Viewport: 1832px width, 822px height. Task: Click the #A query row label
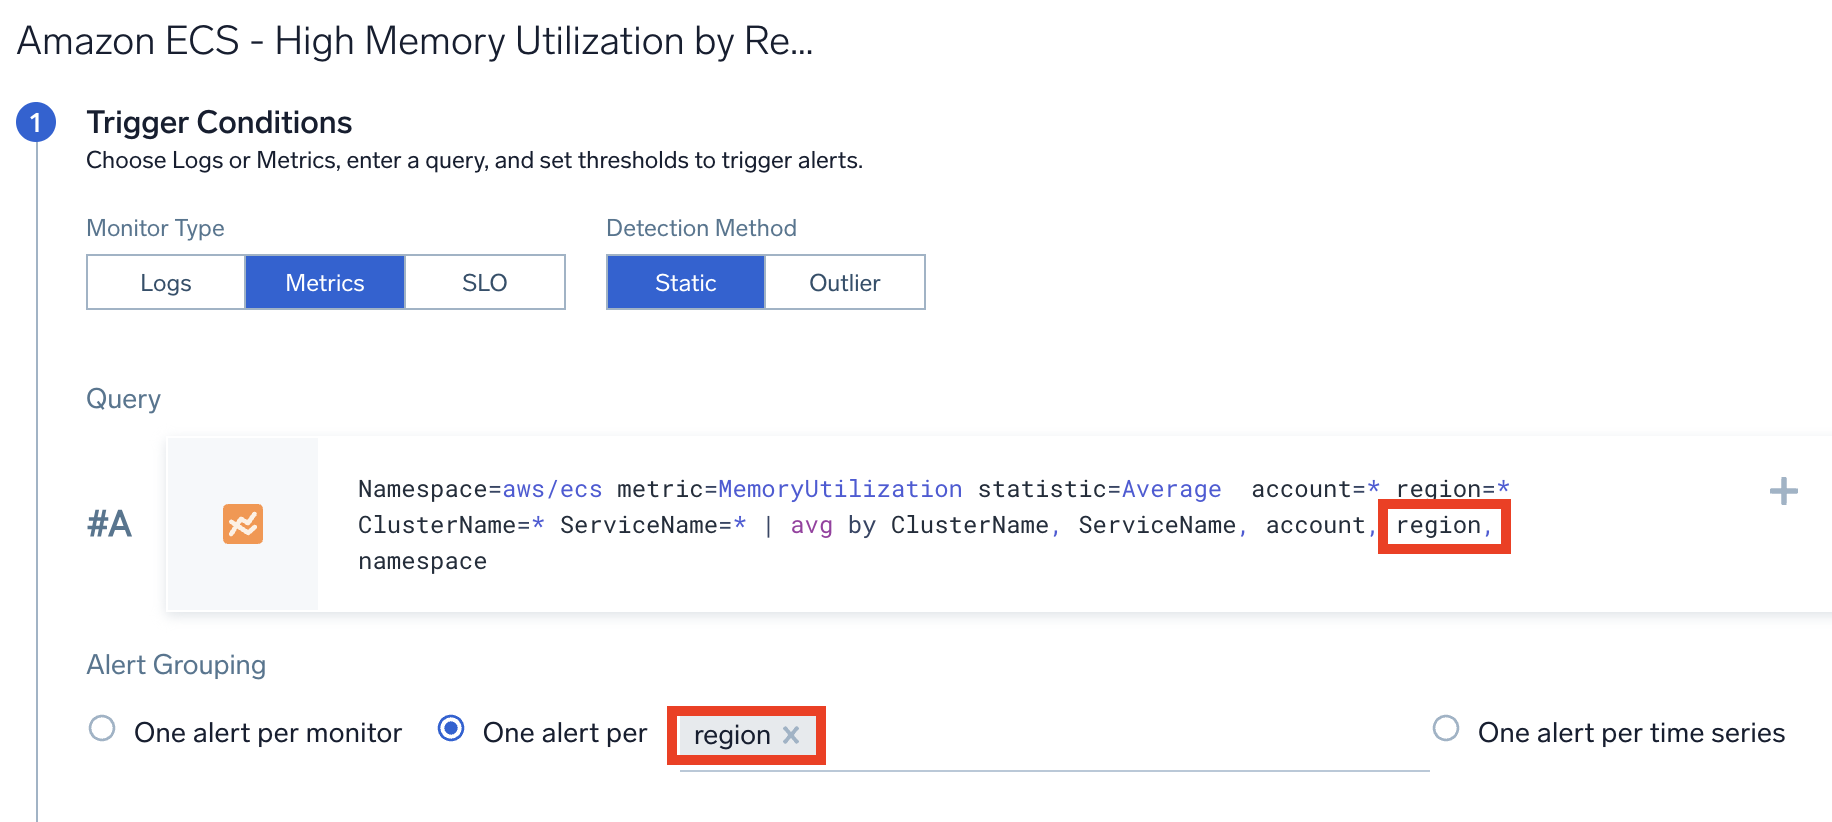coord(109,524)
